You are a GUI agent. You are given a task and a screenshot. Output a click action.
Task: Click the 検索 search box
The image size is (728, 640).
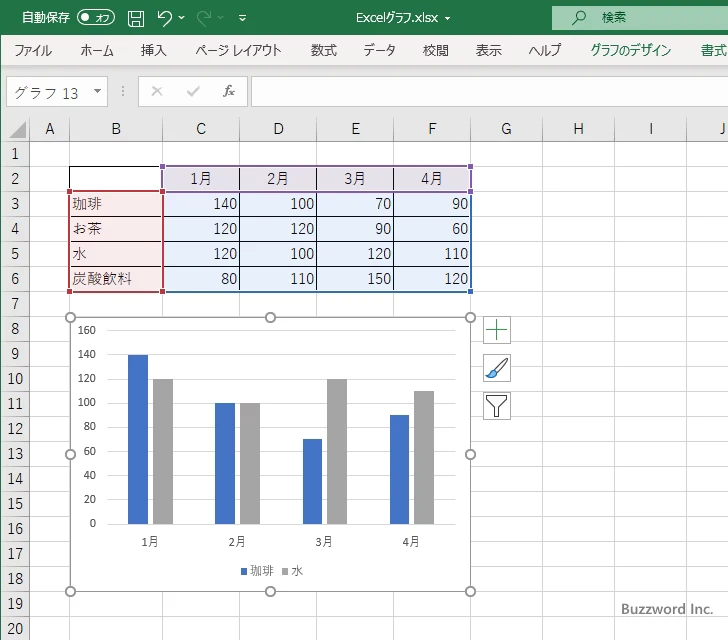[640, 18]
